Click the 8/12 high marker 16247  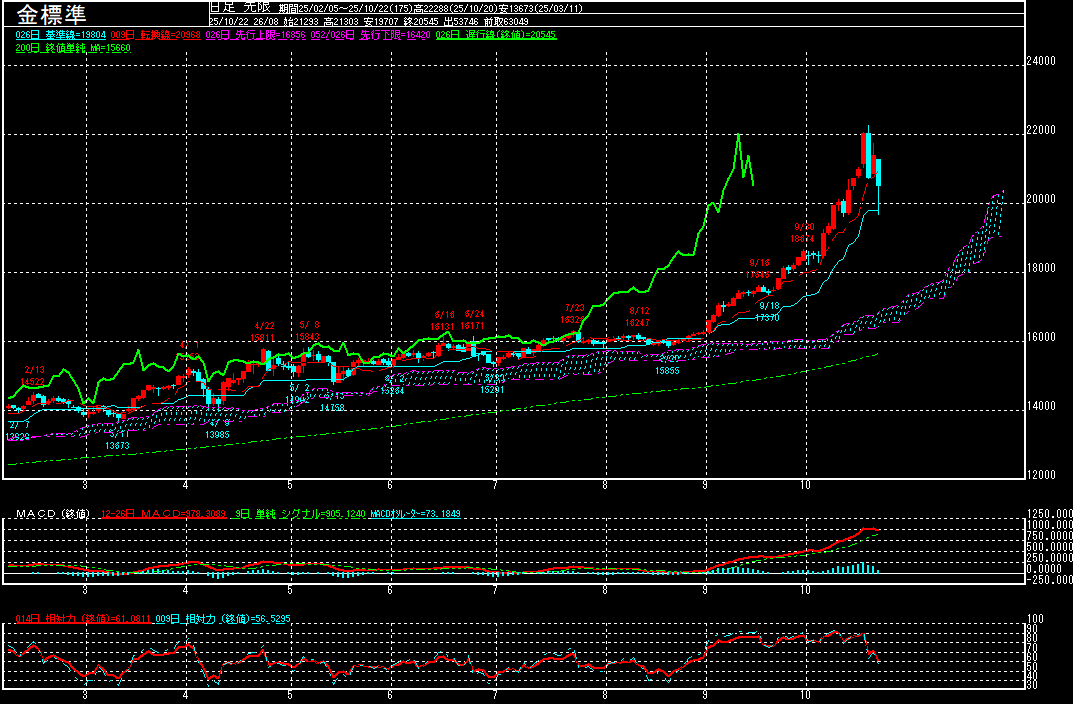(x=638, y=317)
